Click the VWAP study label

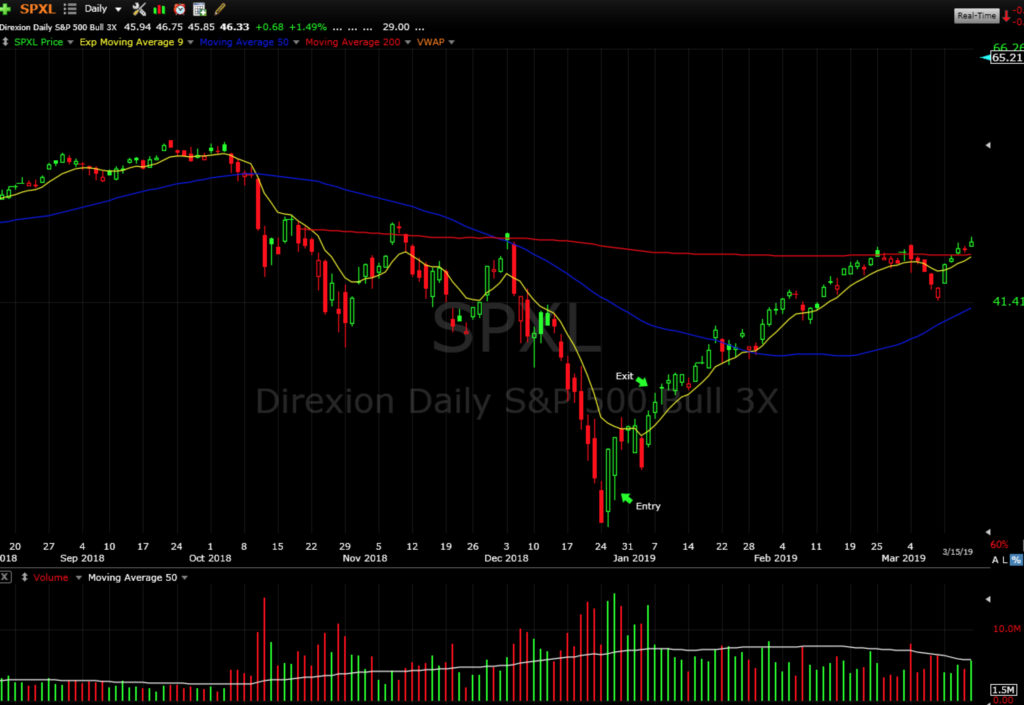pyautogui.click(x=430, y=42)
